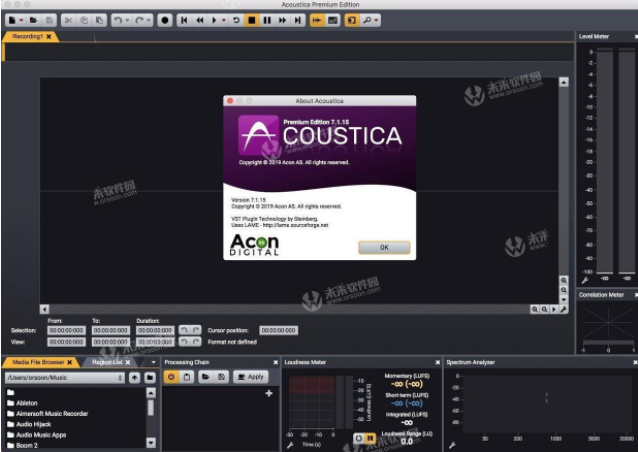
Task: Open Level Meter settings via wrench icon
Action: 585,280
